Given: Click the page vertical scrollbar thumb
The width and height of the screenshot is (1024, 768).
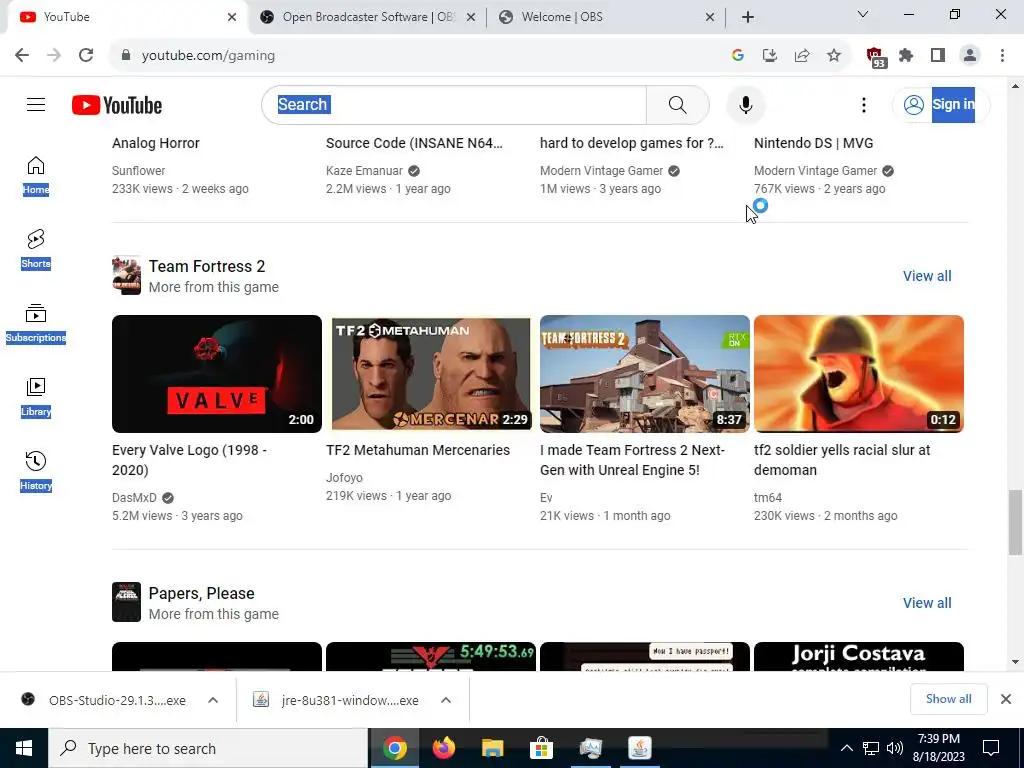Looking at the screenshot, I should coord(1015,521).
